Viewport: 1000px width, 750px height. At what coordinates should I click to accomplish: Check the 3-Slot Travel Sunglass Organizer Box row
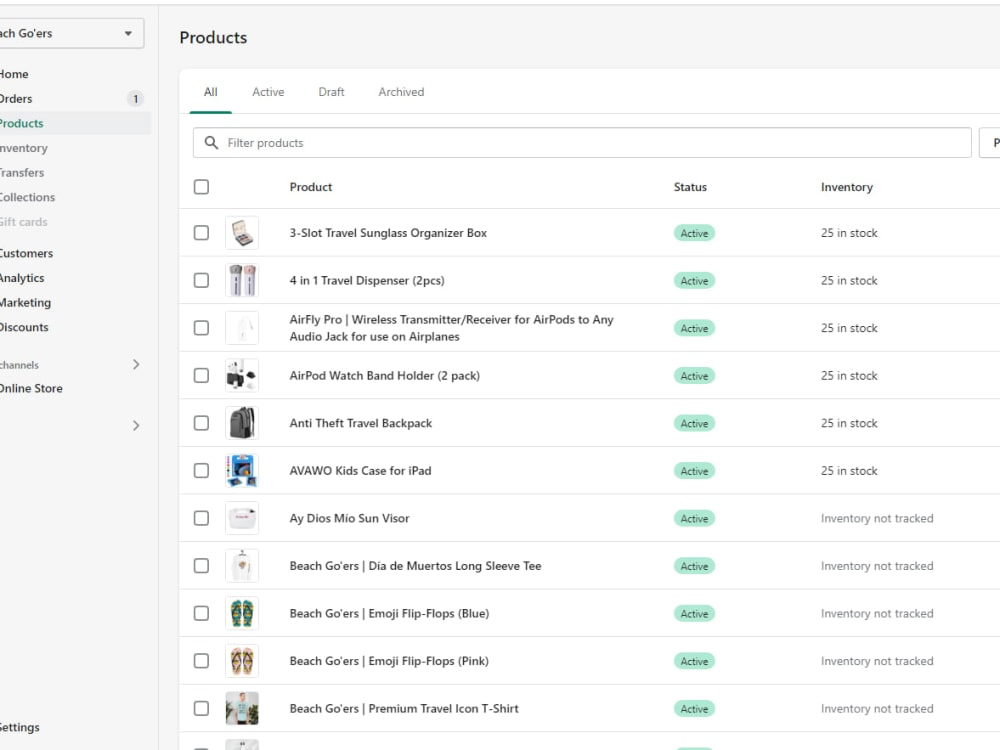201,233
